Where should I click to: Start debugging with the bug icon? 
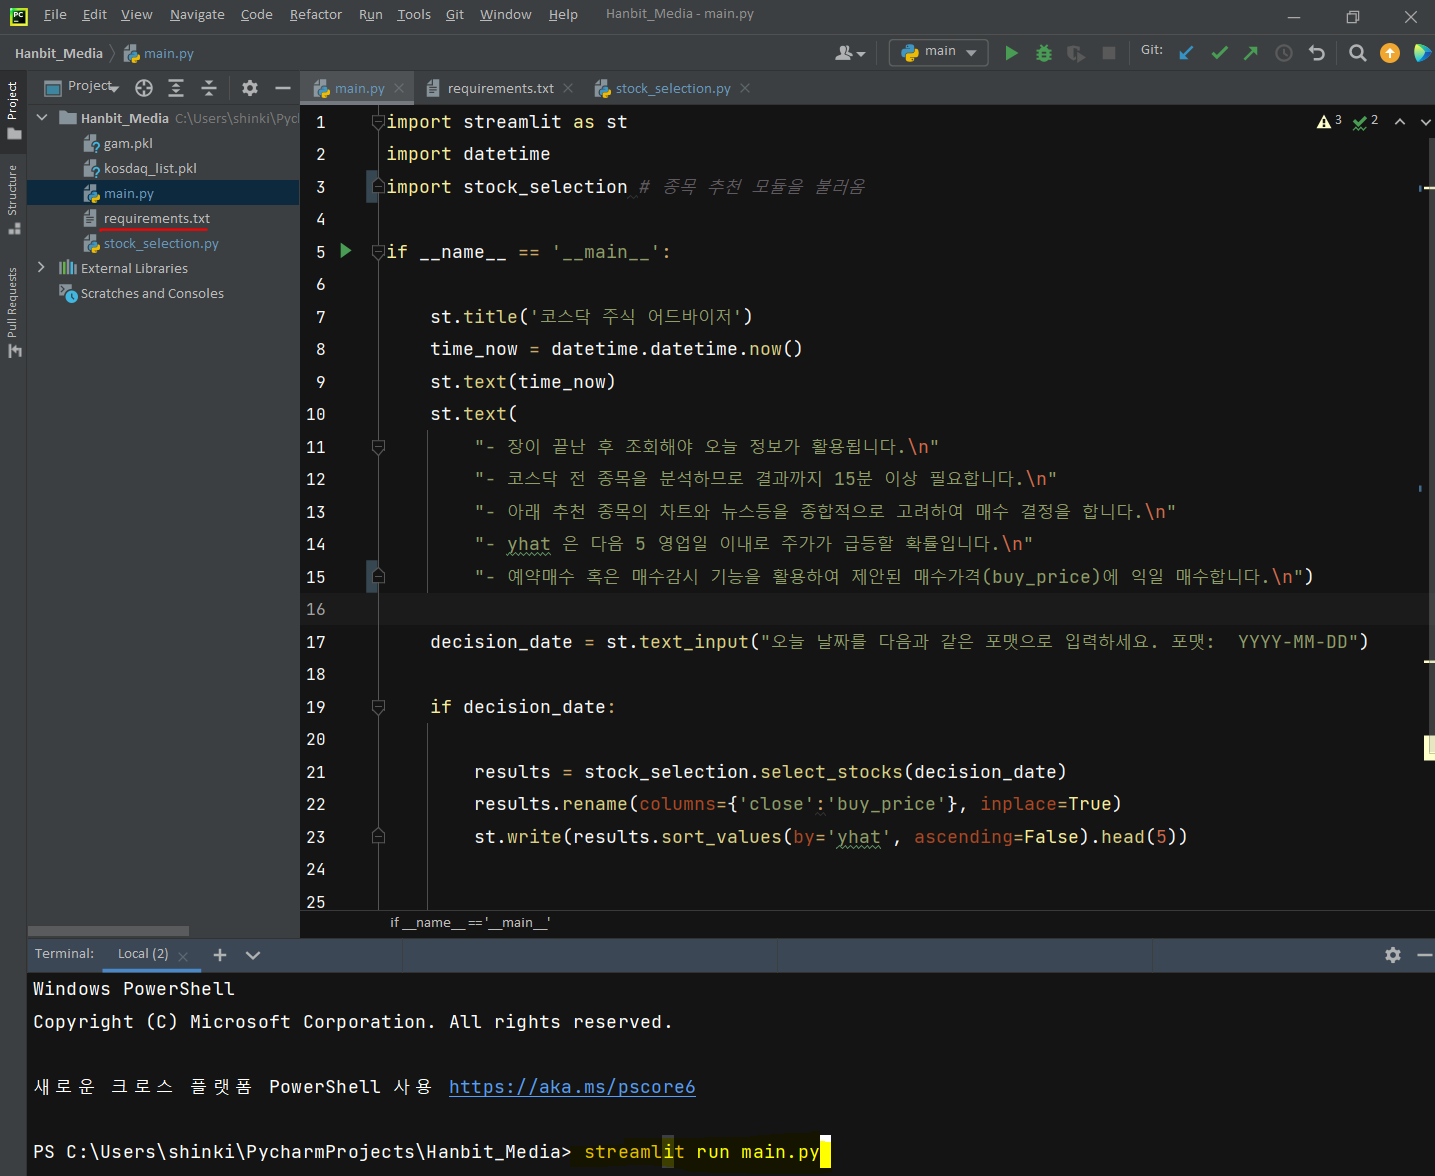1044,53
